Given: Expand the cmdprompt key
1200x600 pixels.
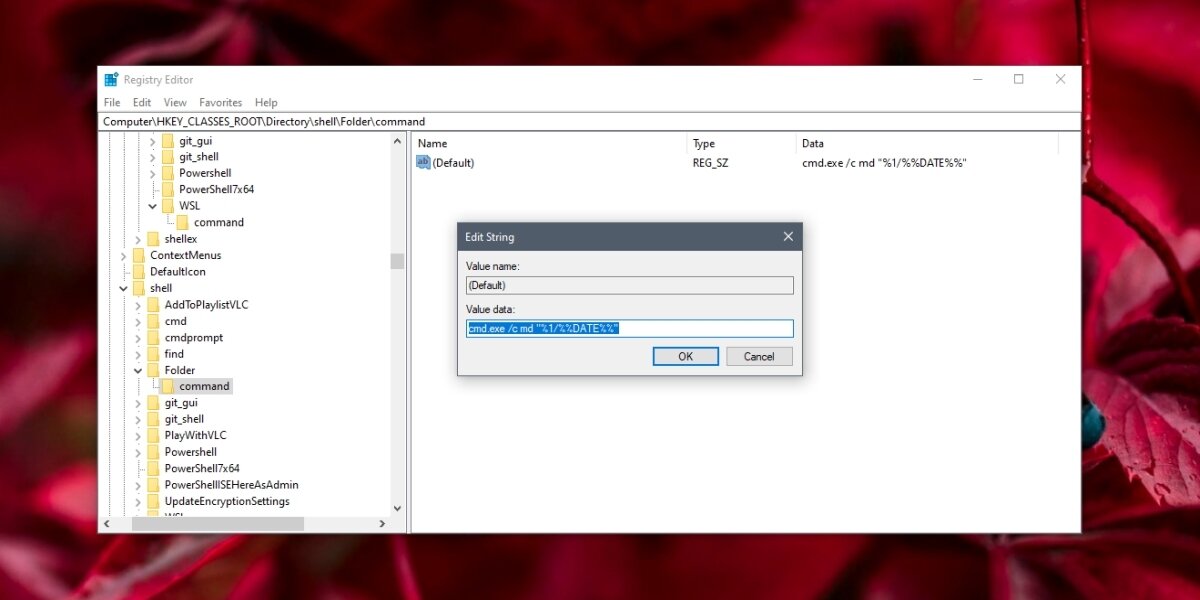Looking at the screenshot, I should click(138, 337).
